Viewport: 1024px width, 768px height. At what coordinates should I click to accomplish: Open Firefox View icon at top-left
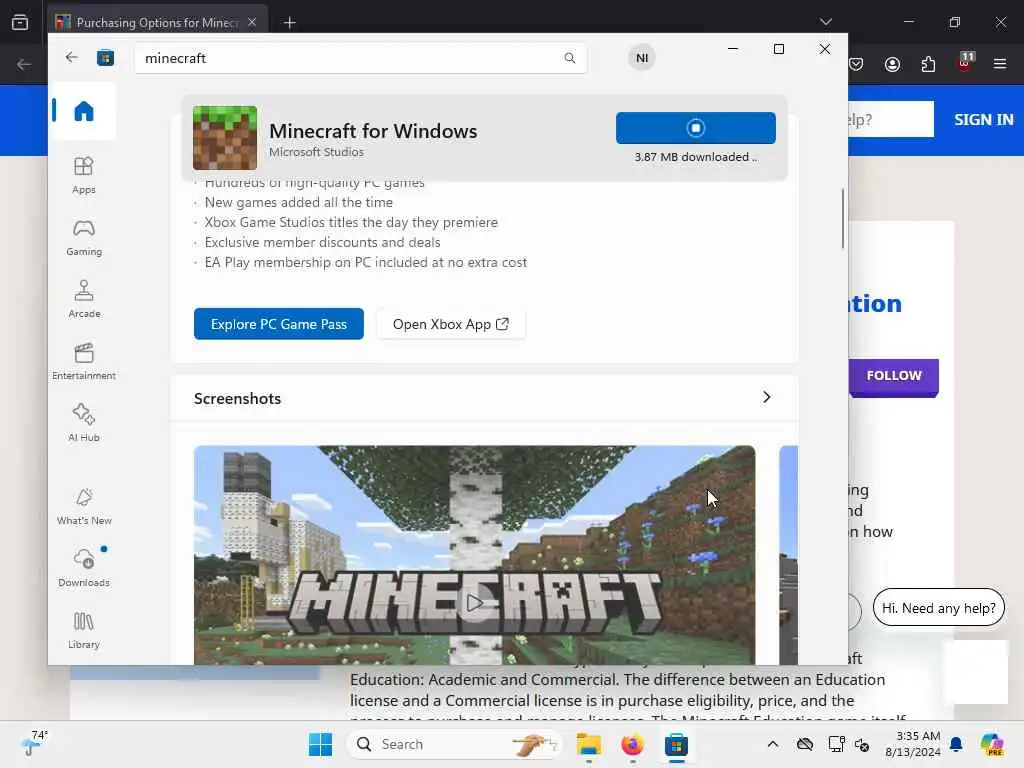[20, 22]
